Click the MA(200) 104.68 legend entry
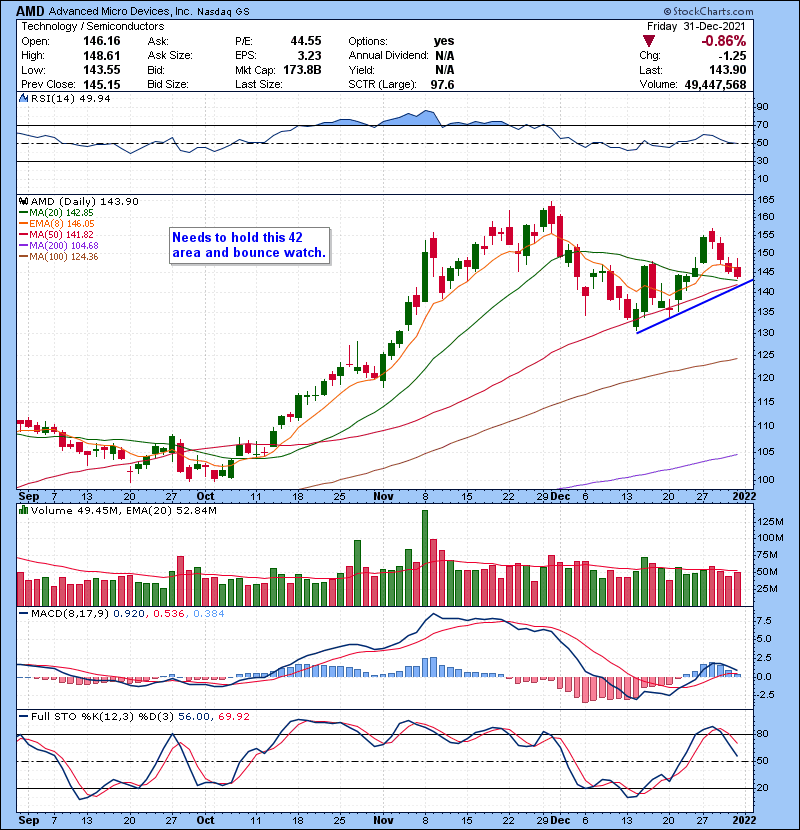 (x=61, y=246)
